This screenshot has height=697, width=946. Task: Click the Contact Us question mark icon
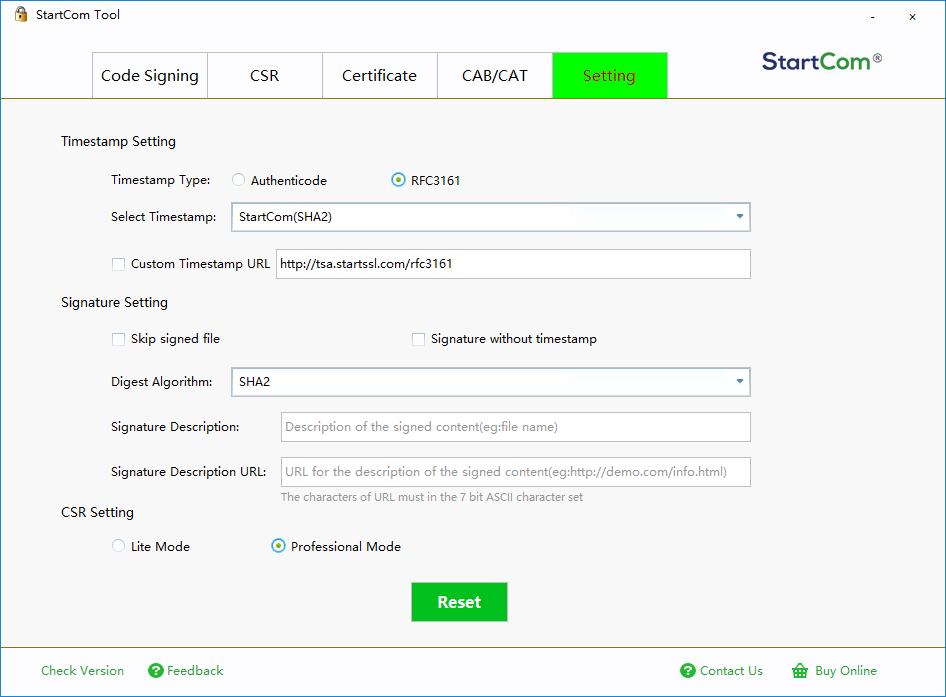tap(688, 670)
